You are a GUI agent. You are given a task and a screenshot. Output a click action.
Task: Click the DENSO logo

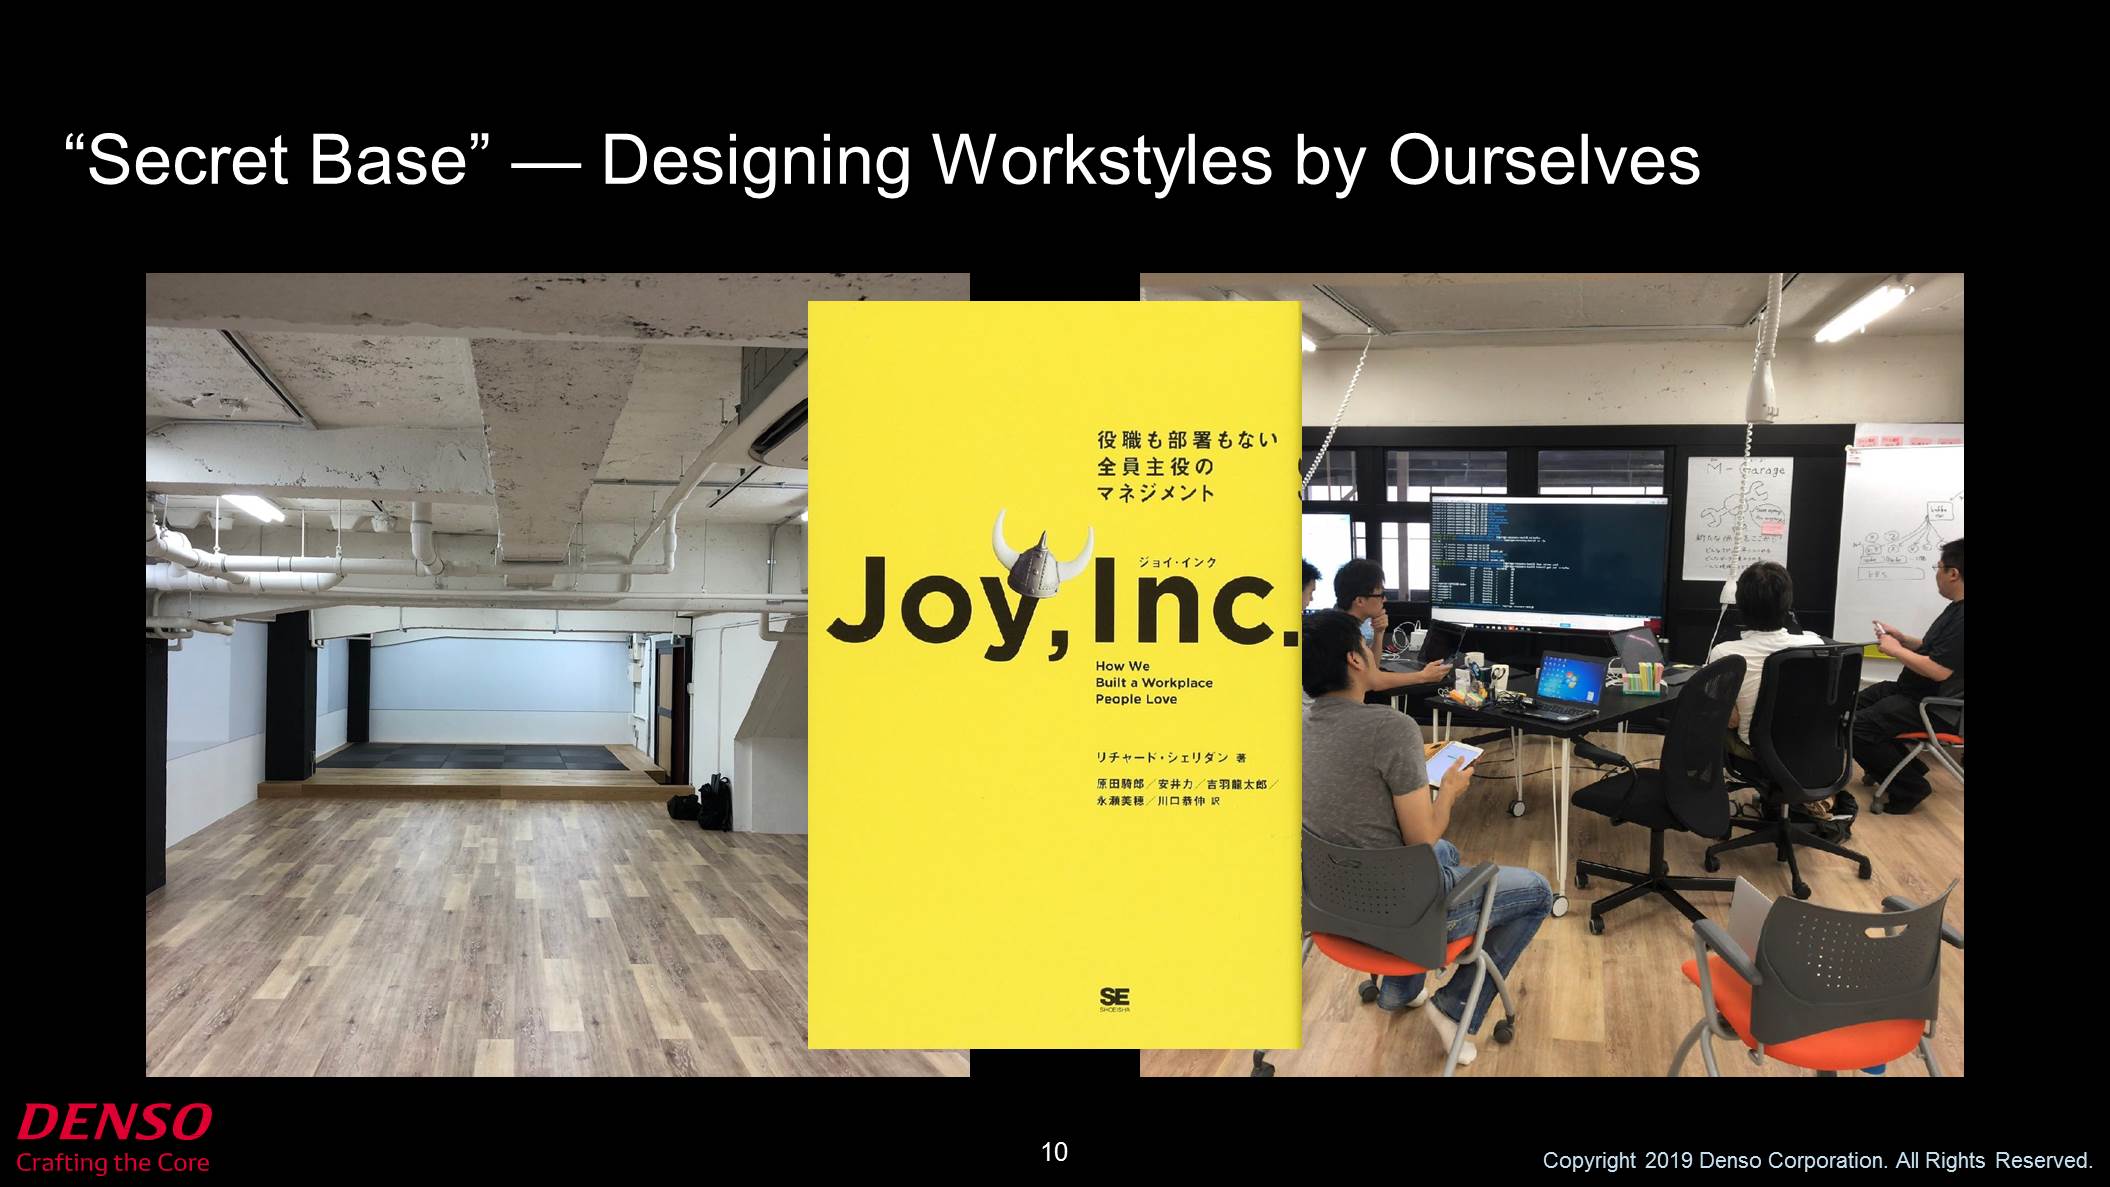pos(114,1122)
